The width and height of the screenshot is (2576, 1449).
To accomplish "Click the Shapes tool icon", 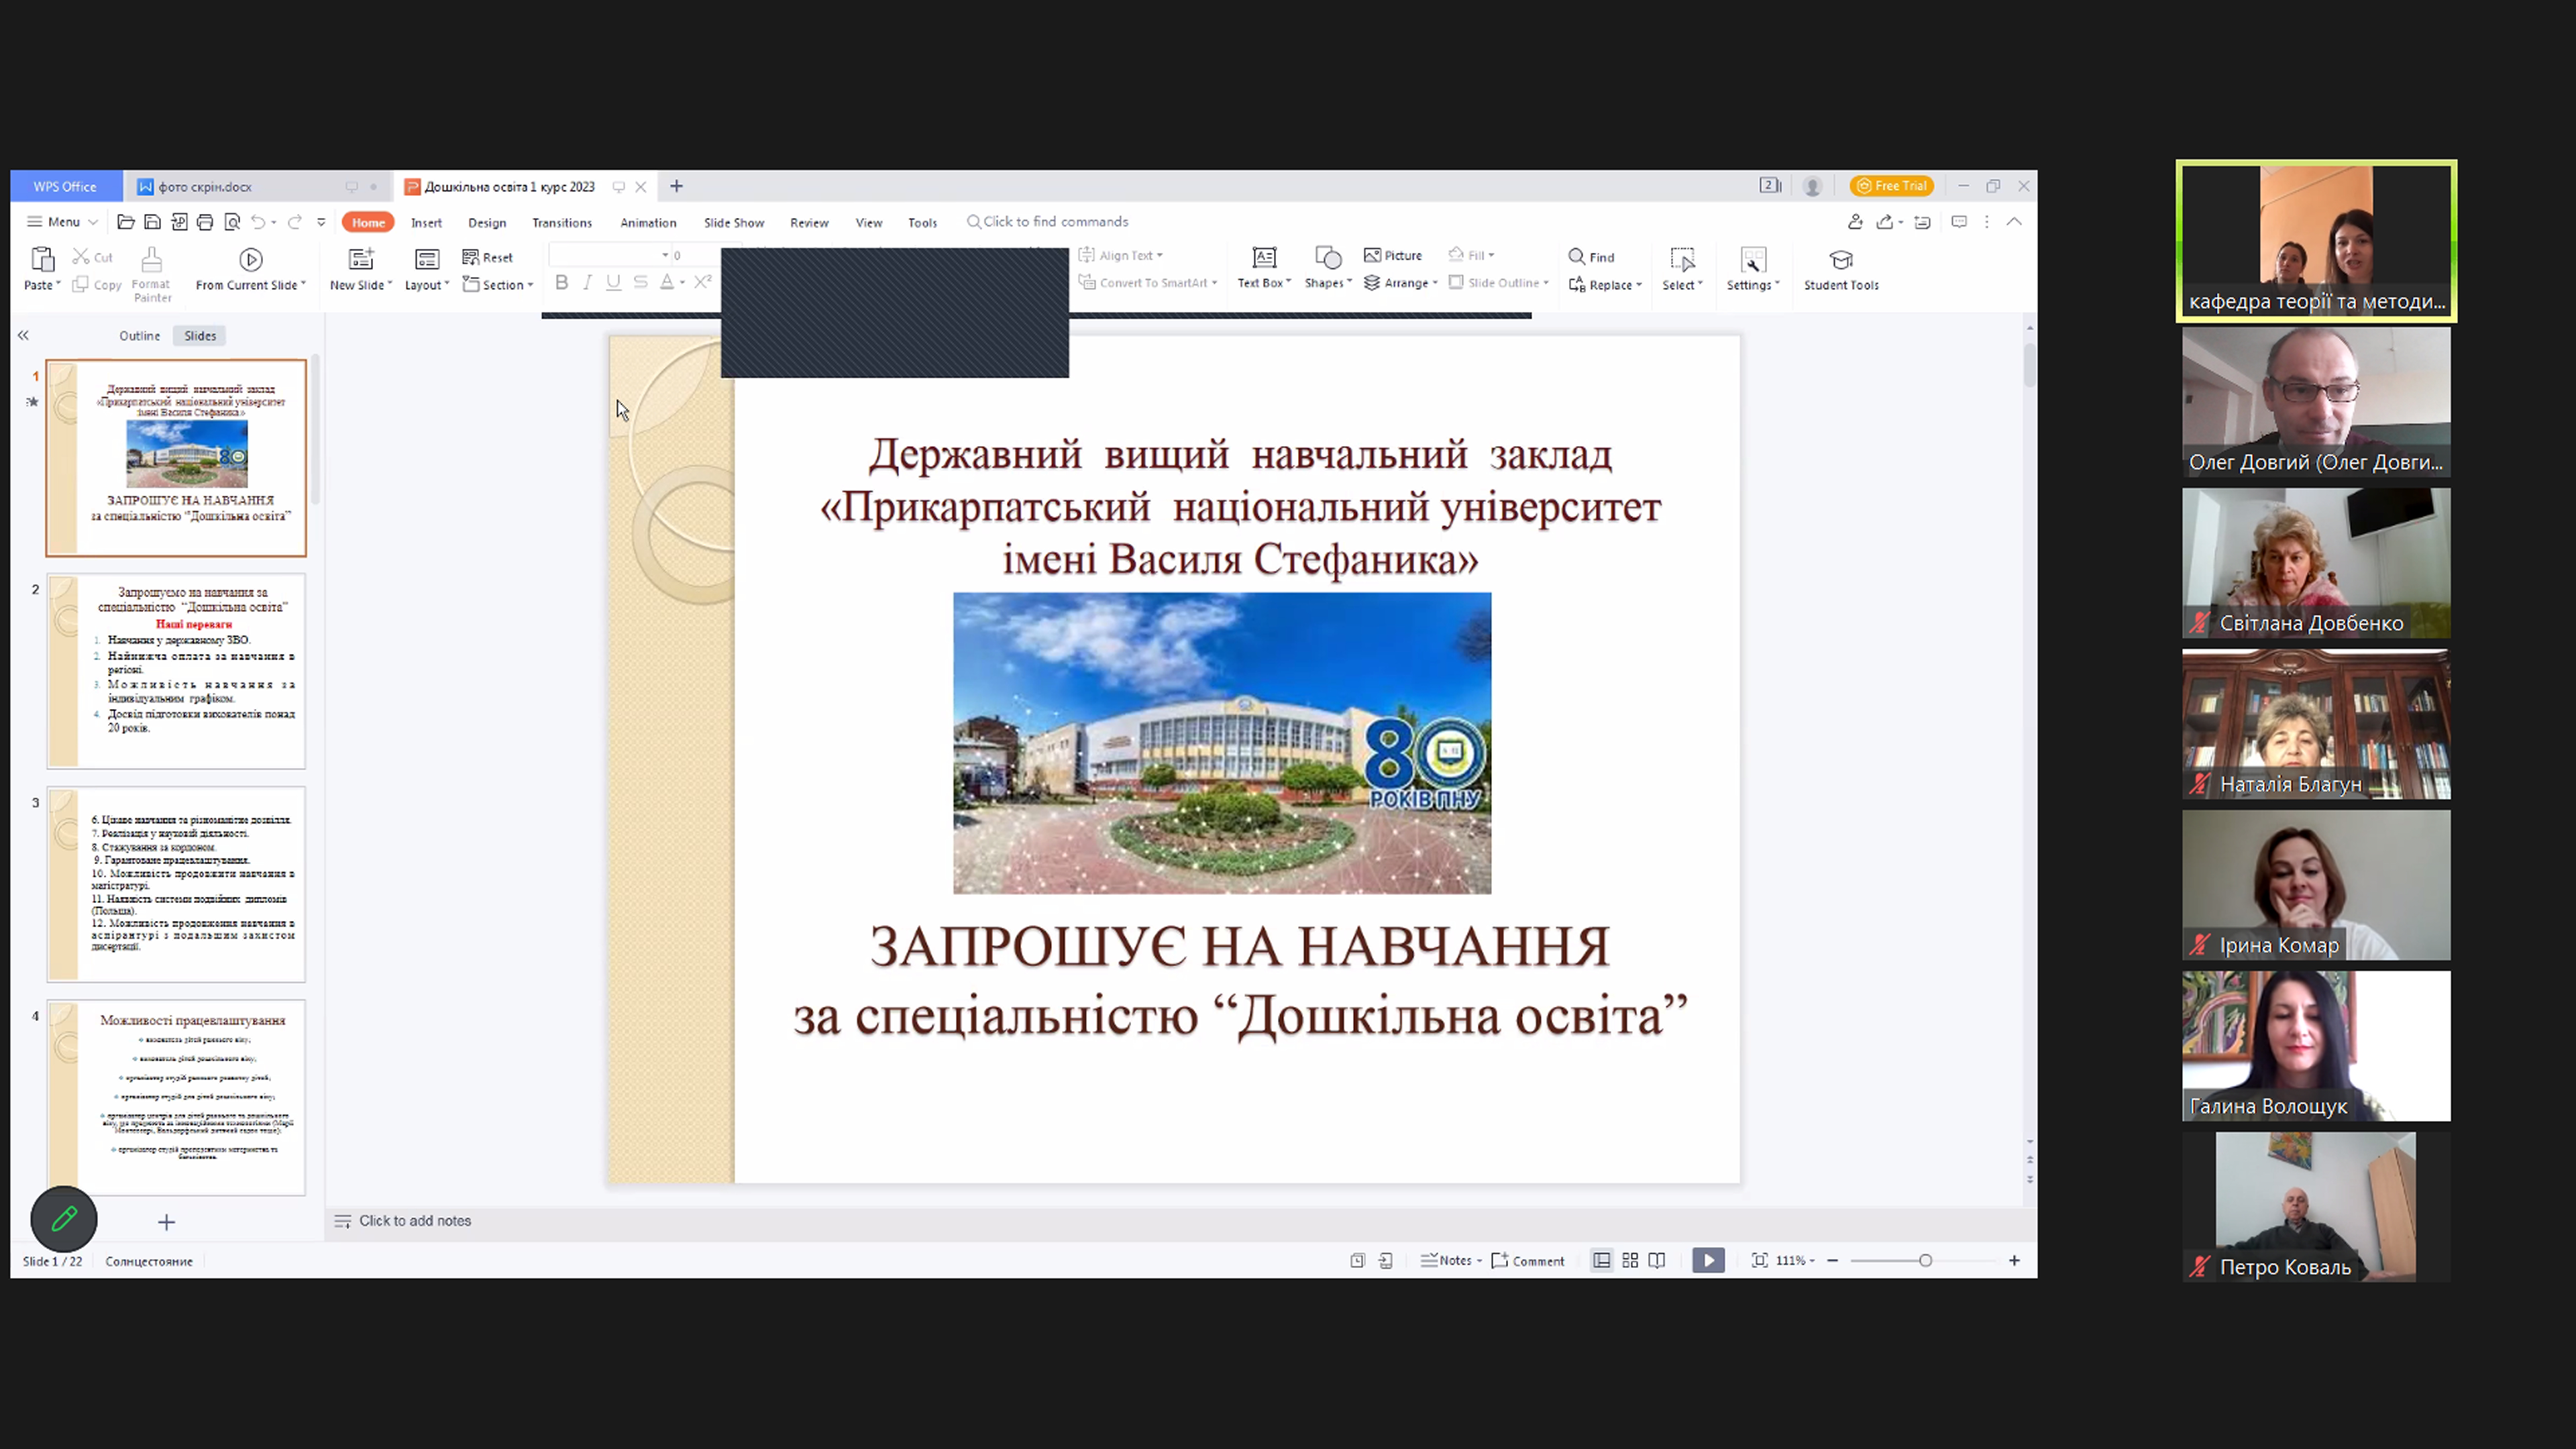I will [x=1327, y=259].
